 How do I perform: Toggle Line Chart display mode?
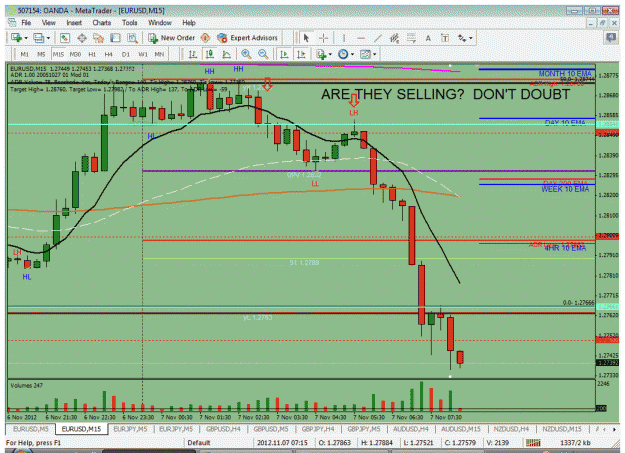[x=226, y=54]
